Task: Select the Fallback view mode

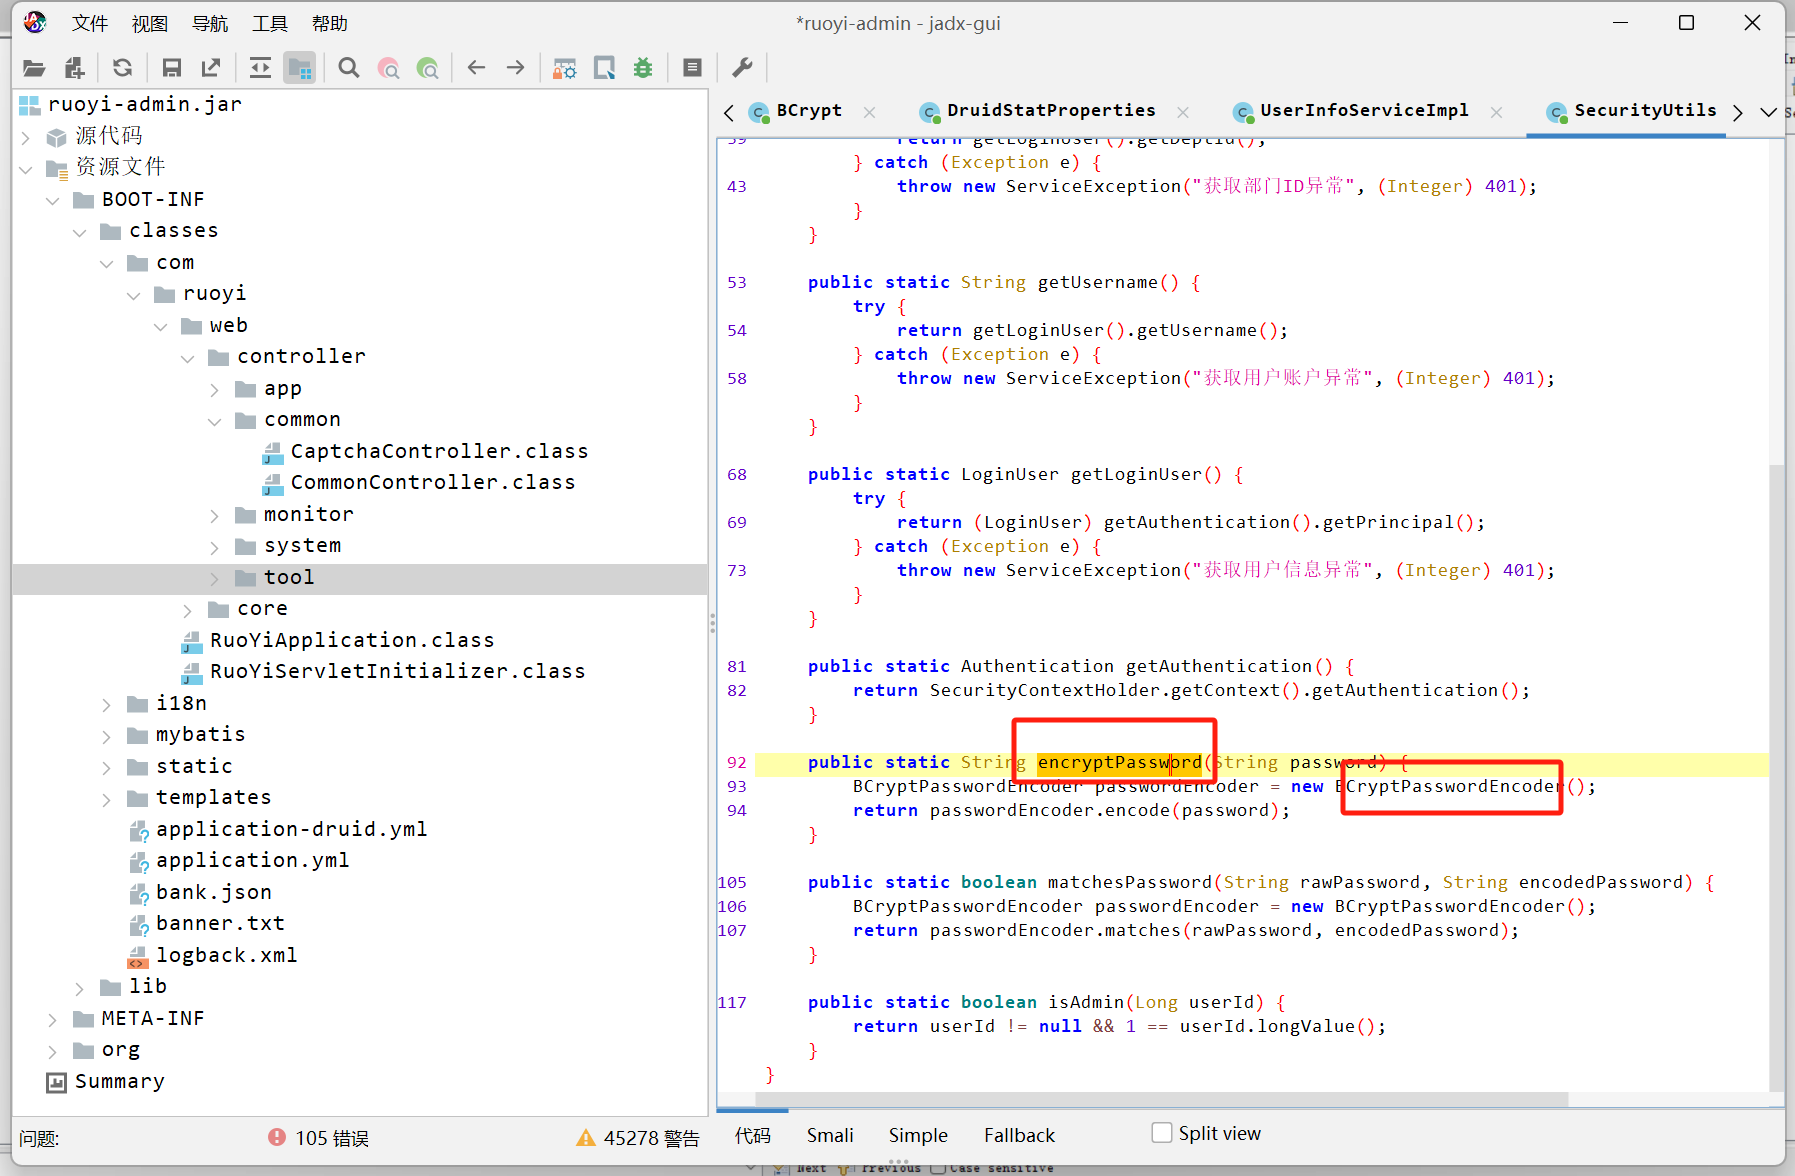Action: (x=1018, y=1135)
